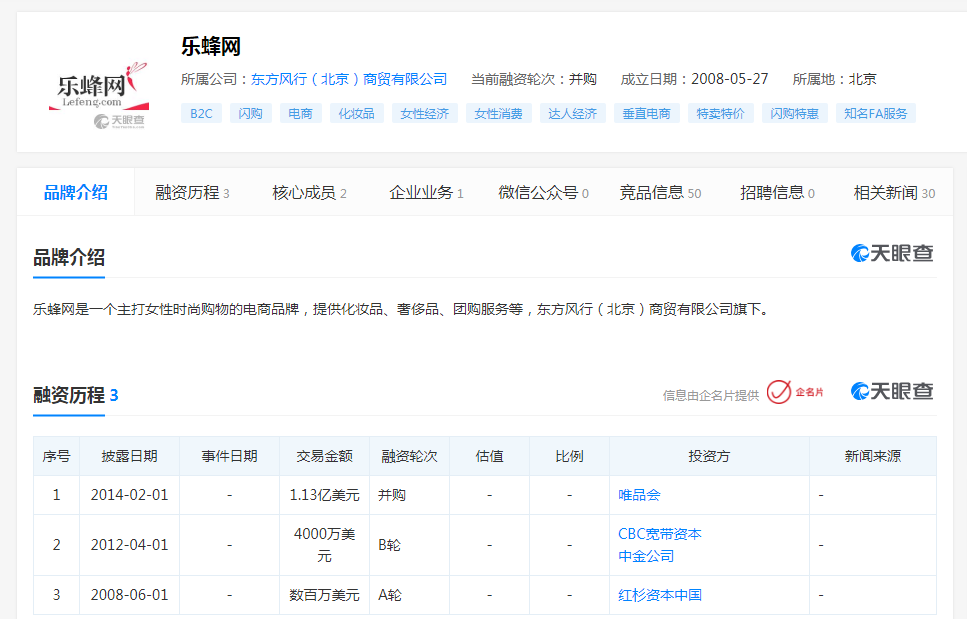Select the 企业业务 tab
The width and height of the screenshot is (967, 619).
pos(425,193)
